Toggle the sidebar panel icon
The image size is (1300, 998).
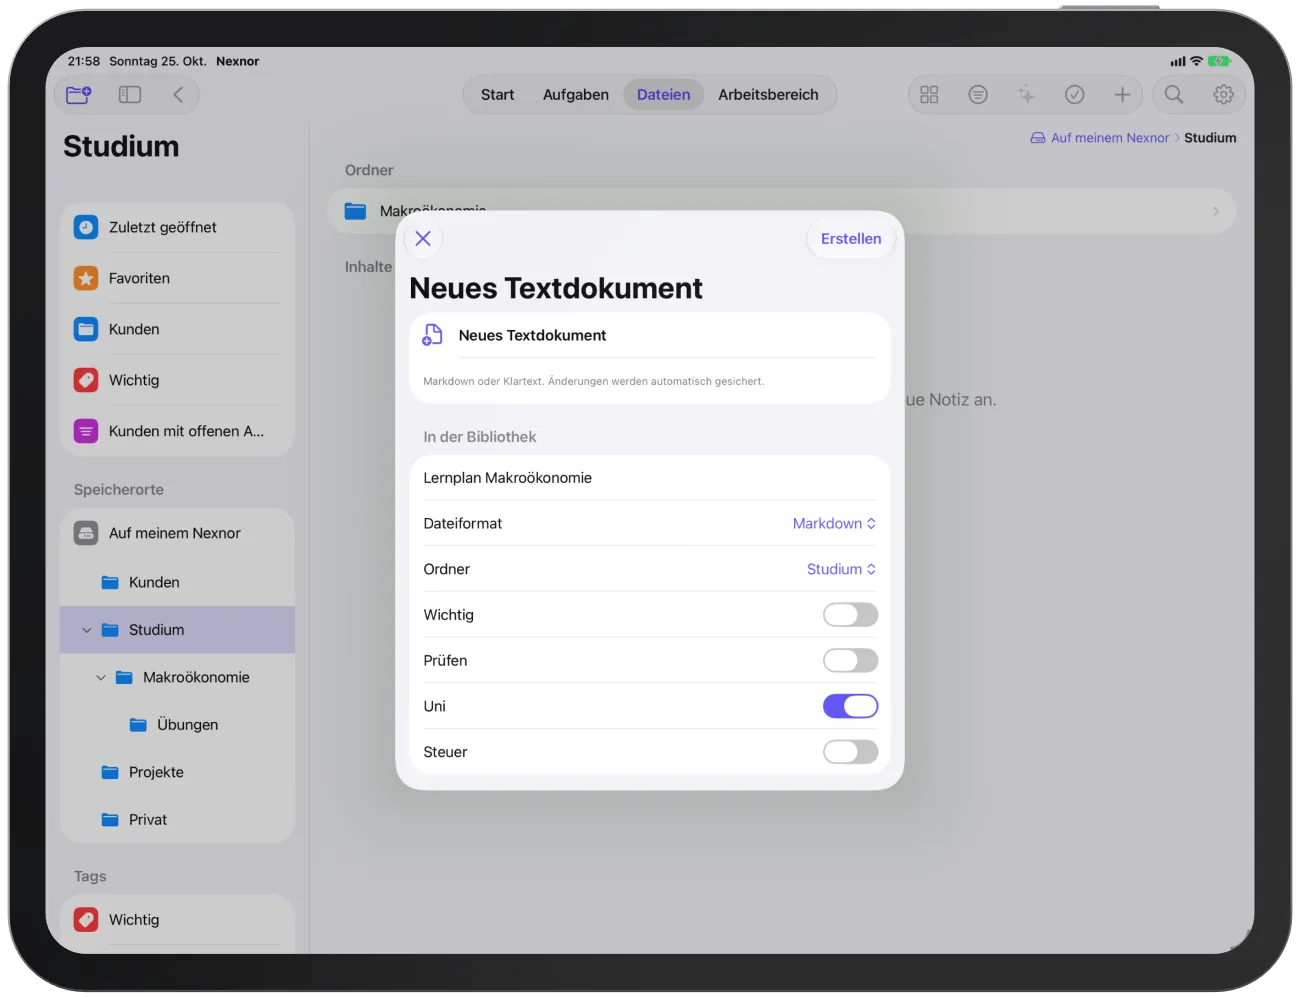(x=130, y=95)
